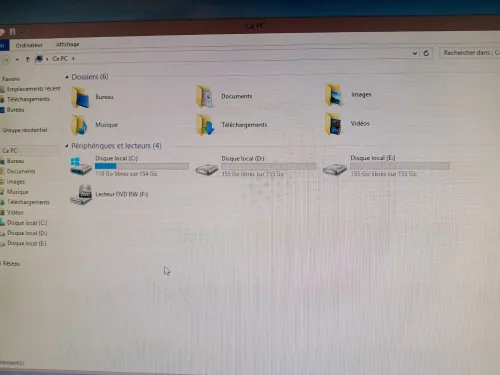Click the E: drive usage bar

point(400,166)
